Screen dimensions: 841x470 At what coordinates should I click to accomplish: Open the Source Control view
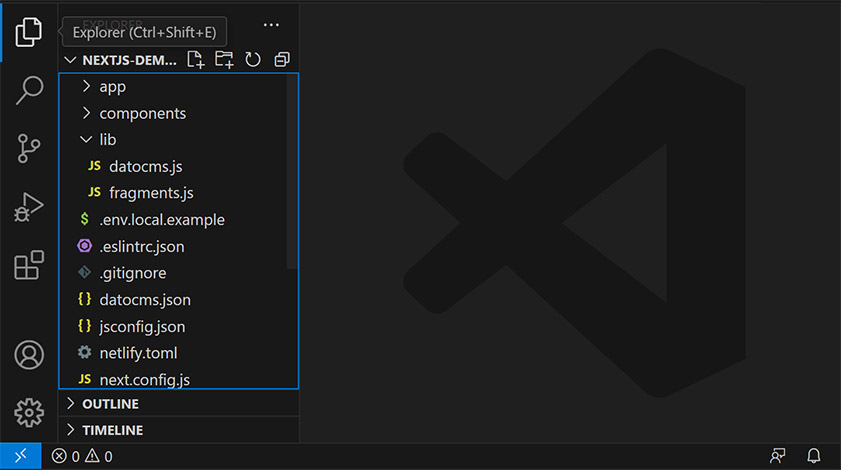pyautogui.click(x=28, y=148)
